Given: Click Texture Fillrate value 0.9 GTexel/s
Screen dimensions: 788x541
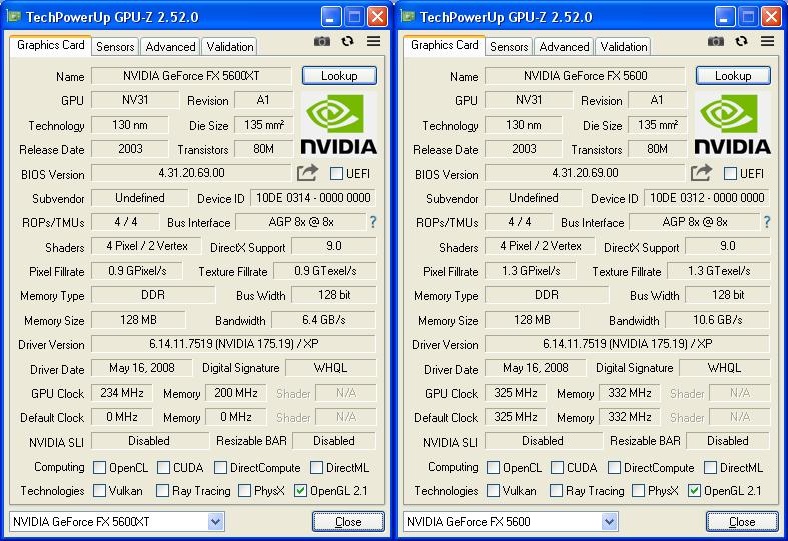Looking at the screenshot, I should pos(325,271).
